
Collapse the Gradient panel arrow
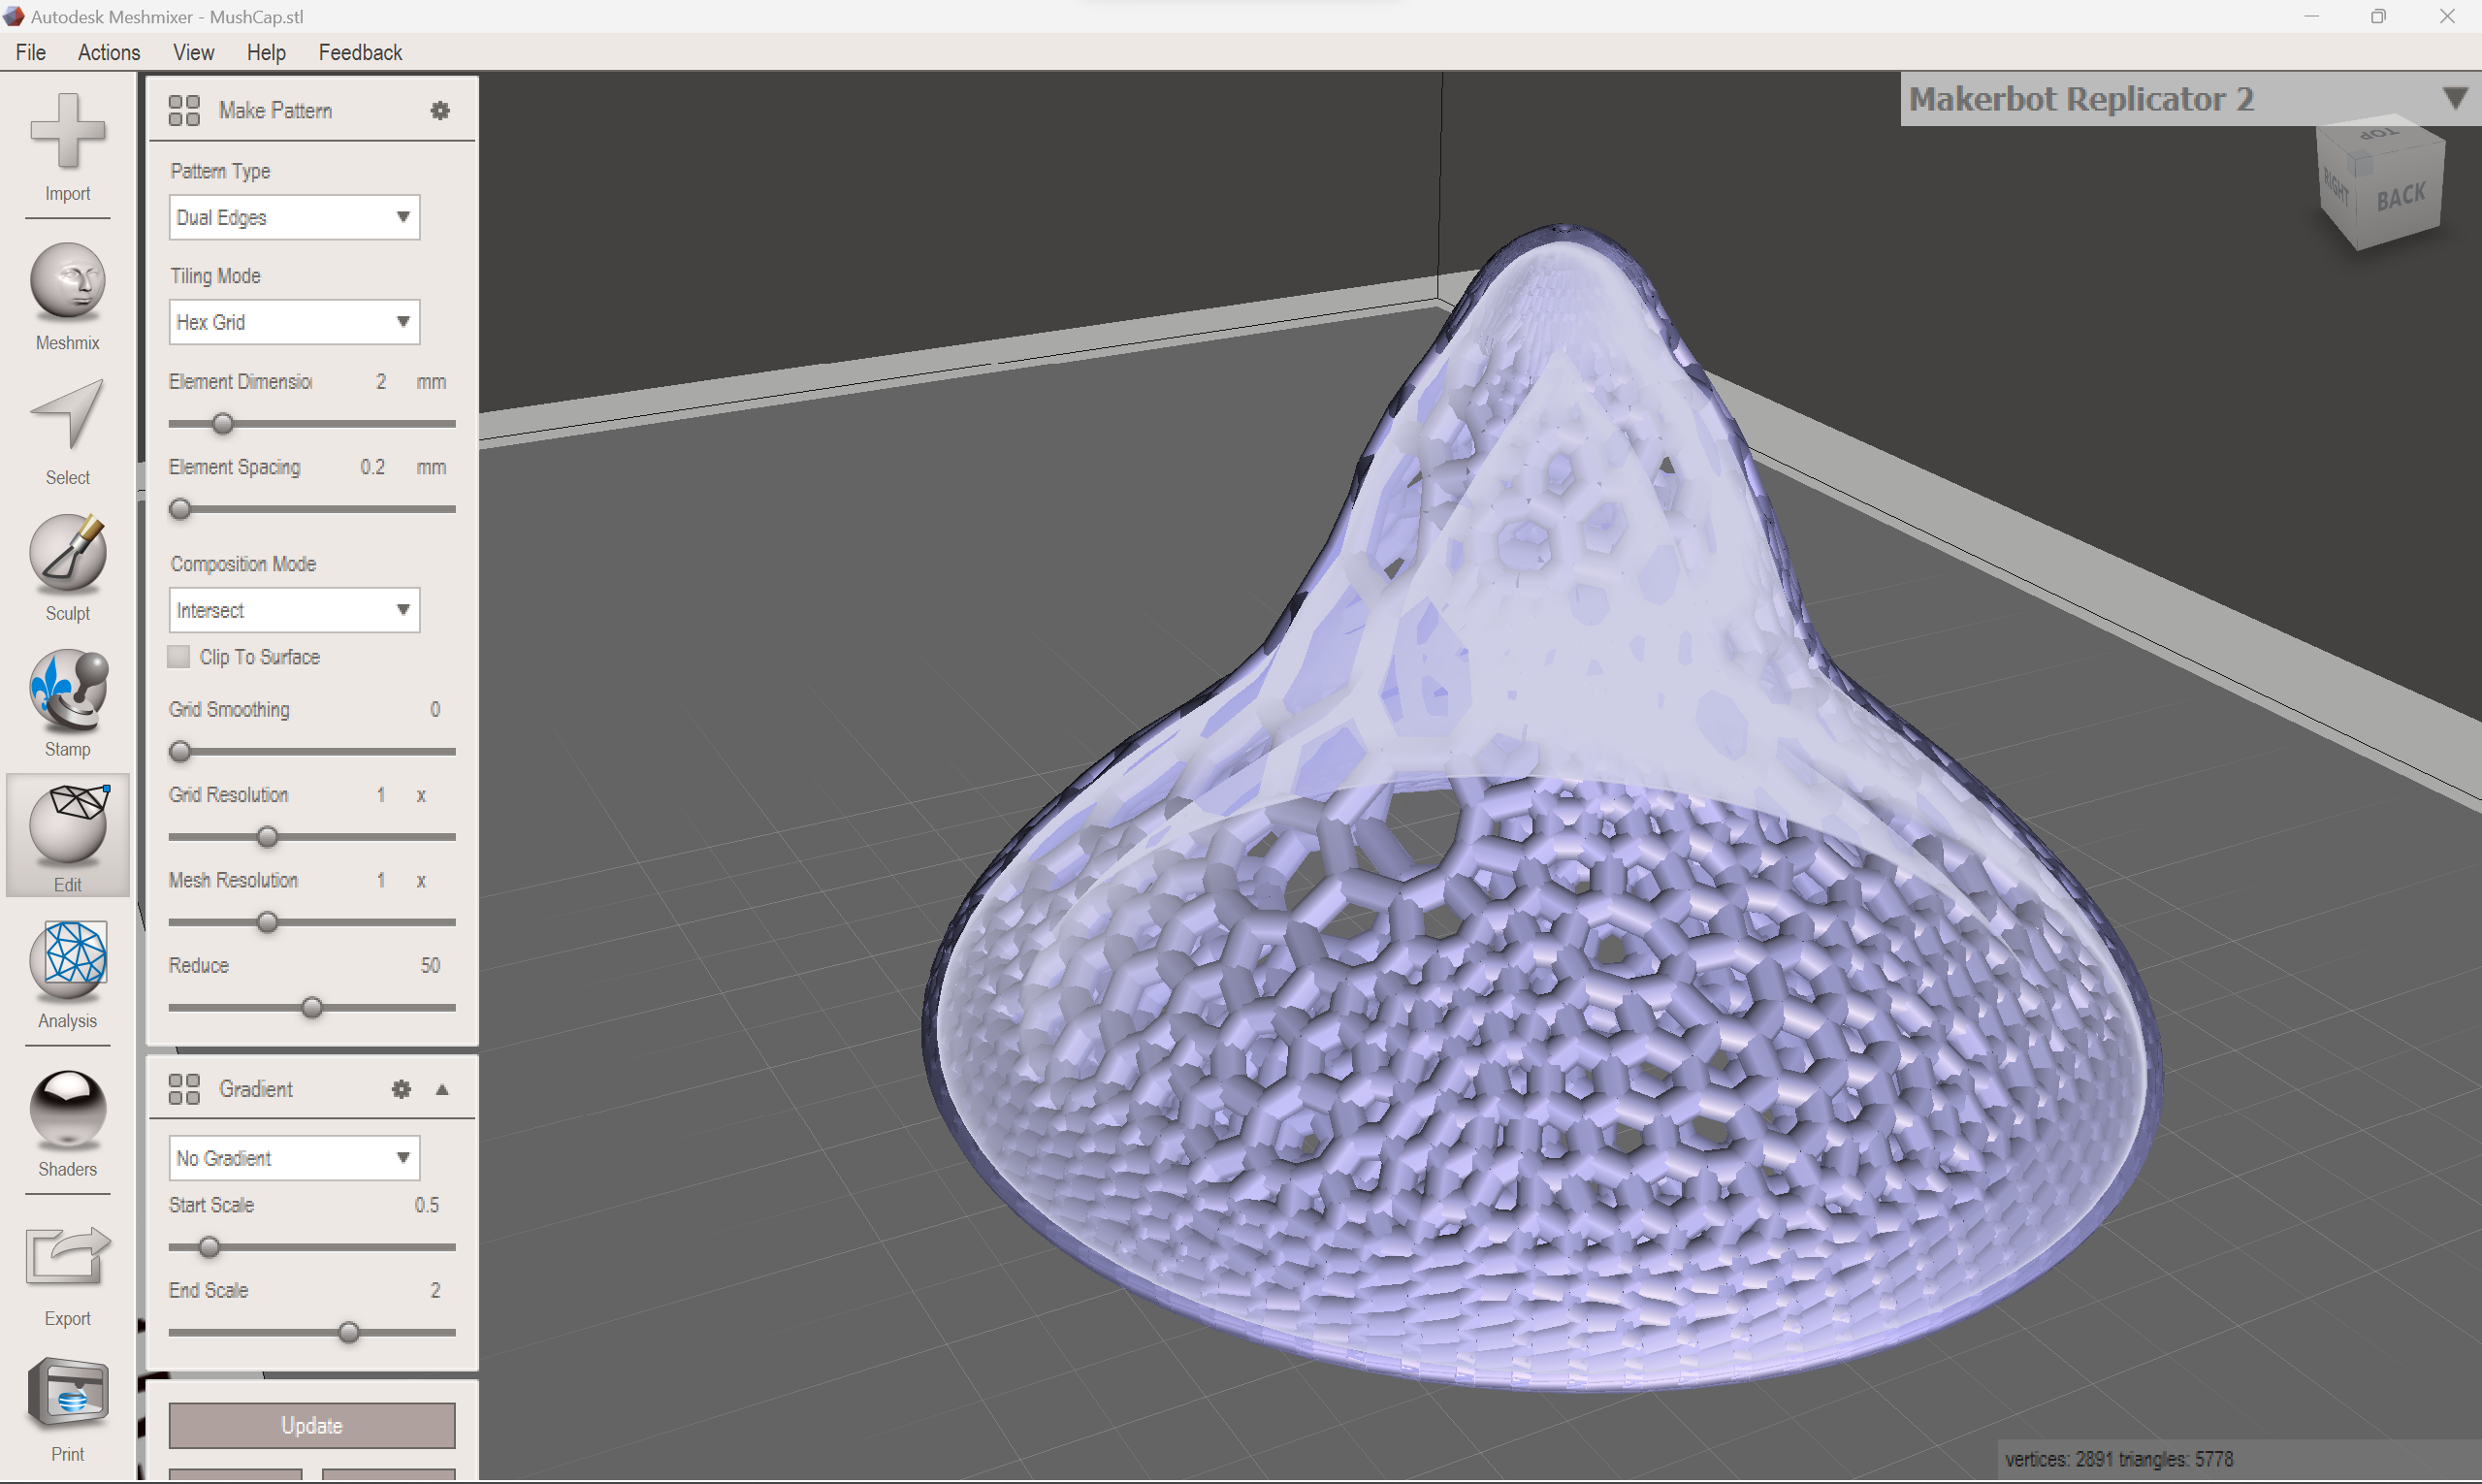[x=442, y=1089]
